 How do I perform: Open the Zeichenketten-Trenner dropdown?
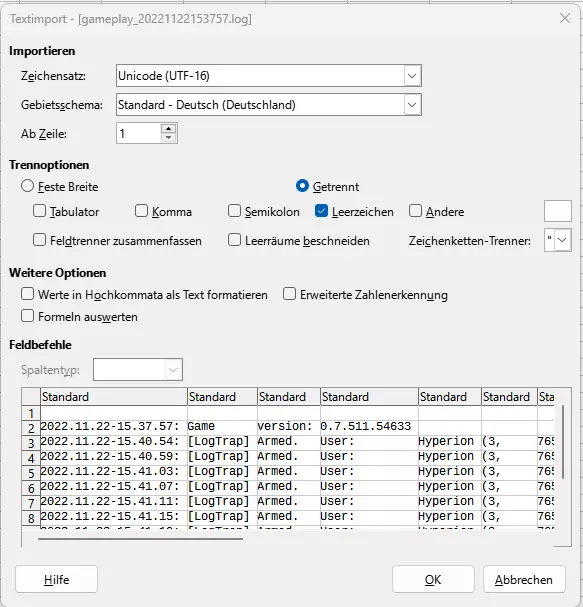[562, 240]
